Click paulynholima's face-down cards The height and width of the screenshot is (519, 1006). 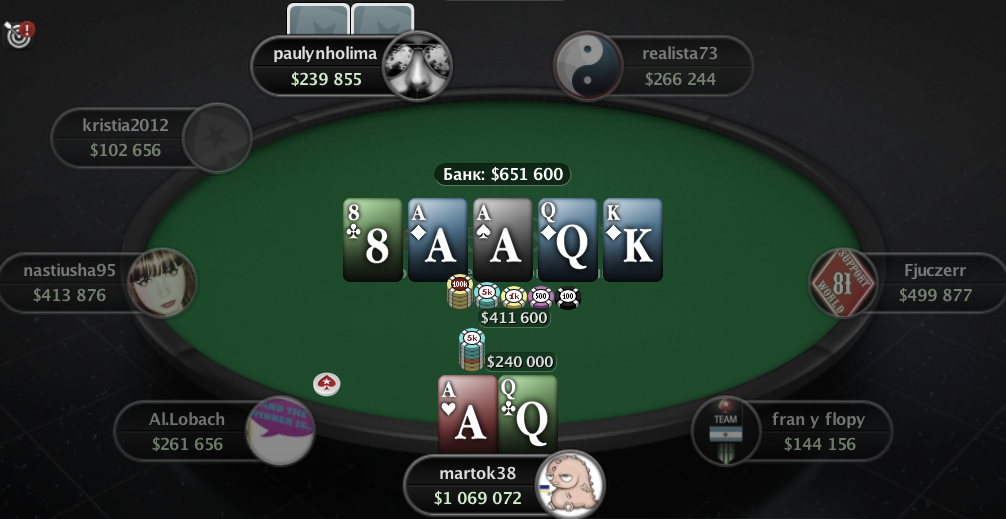pos(350,19)
